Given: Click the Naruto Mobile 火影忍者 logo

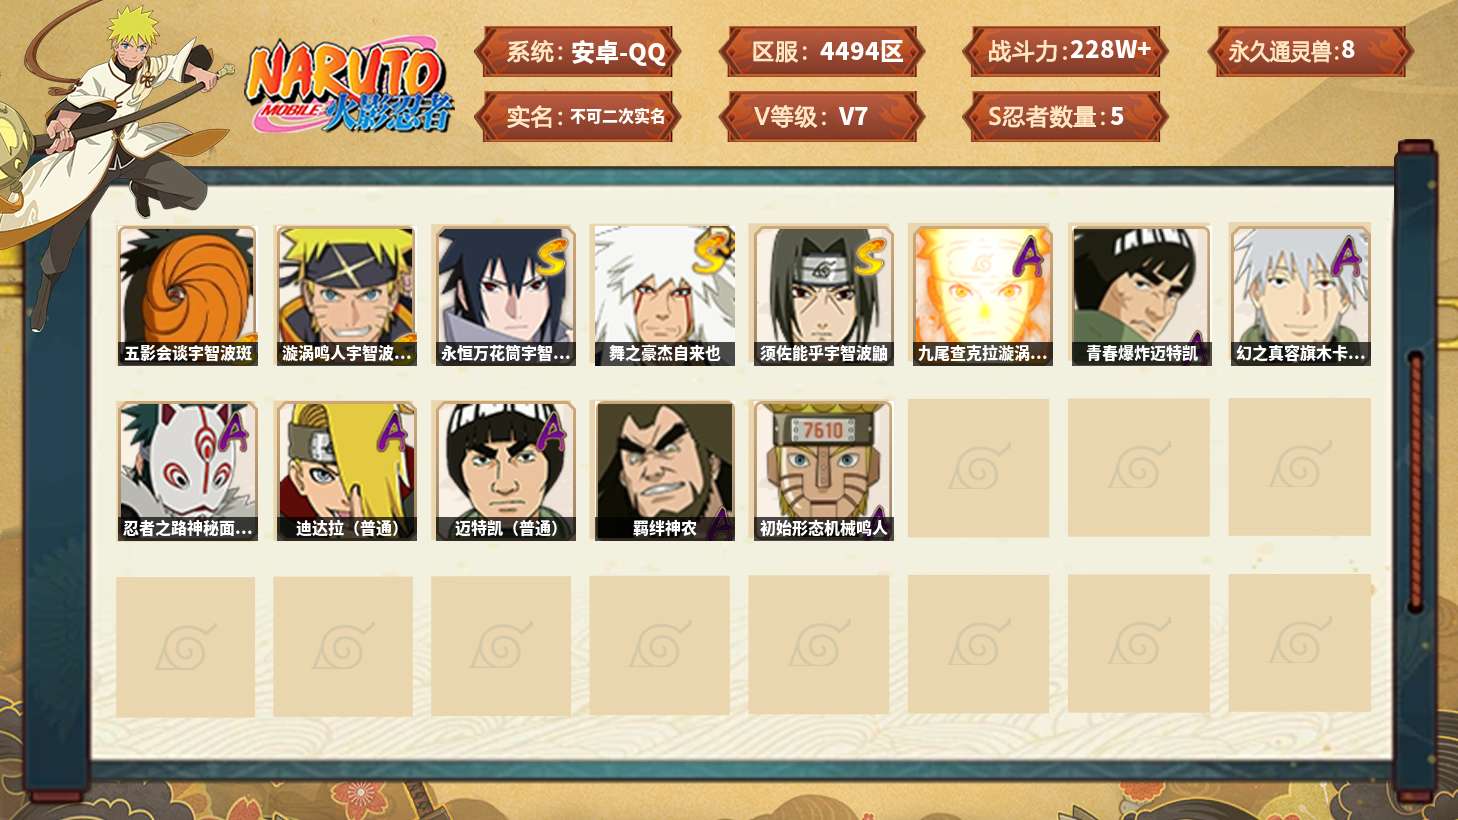Looking at the screenshot, I should pyautogui.click(x=348, y=86).
